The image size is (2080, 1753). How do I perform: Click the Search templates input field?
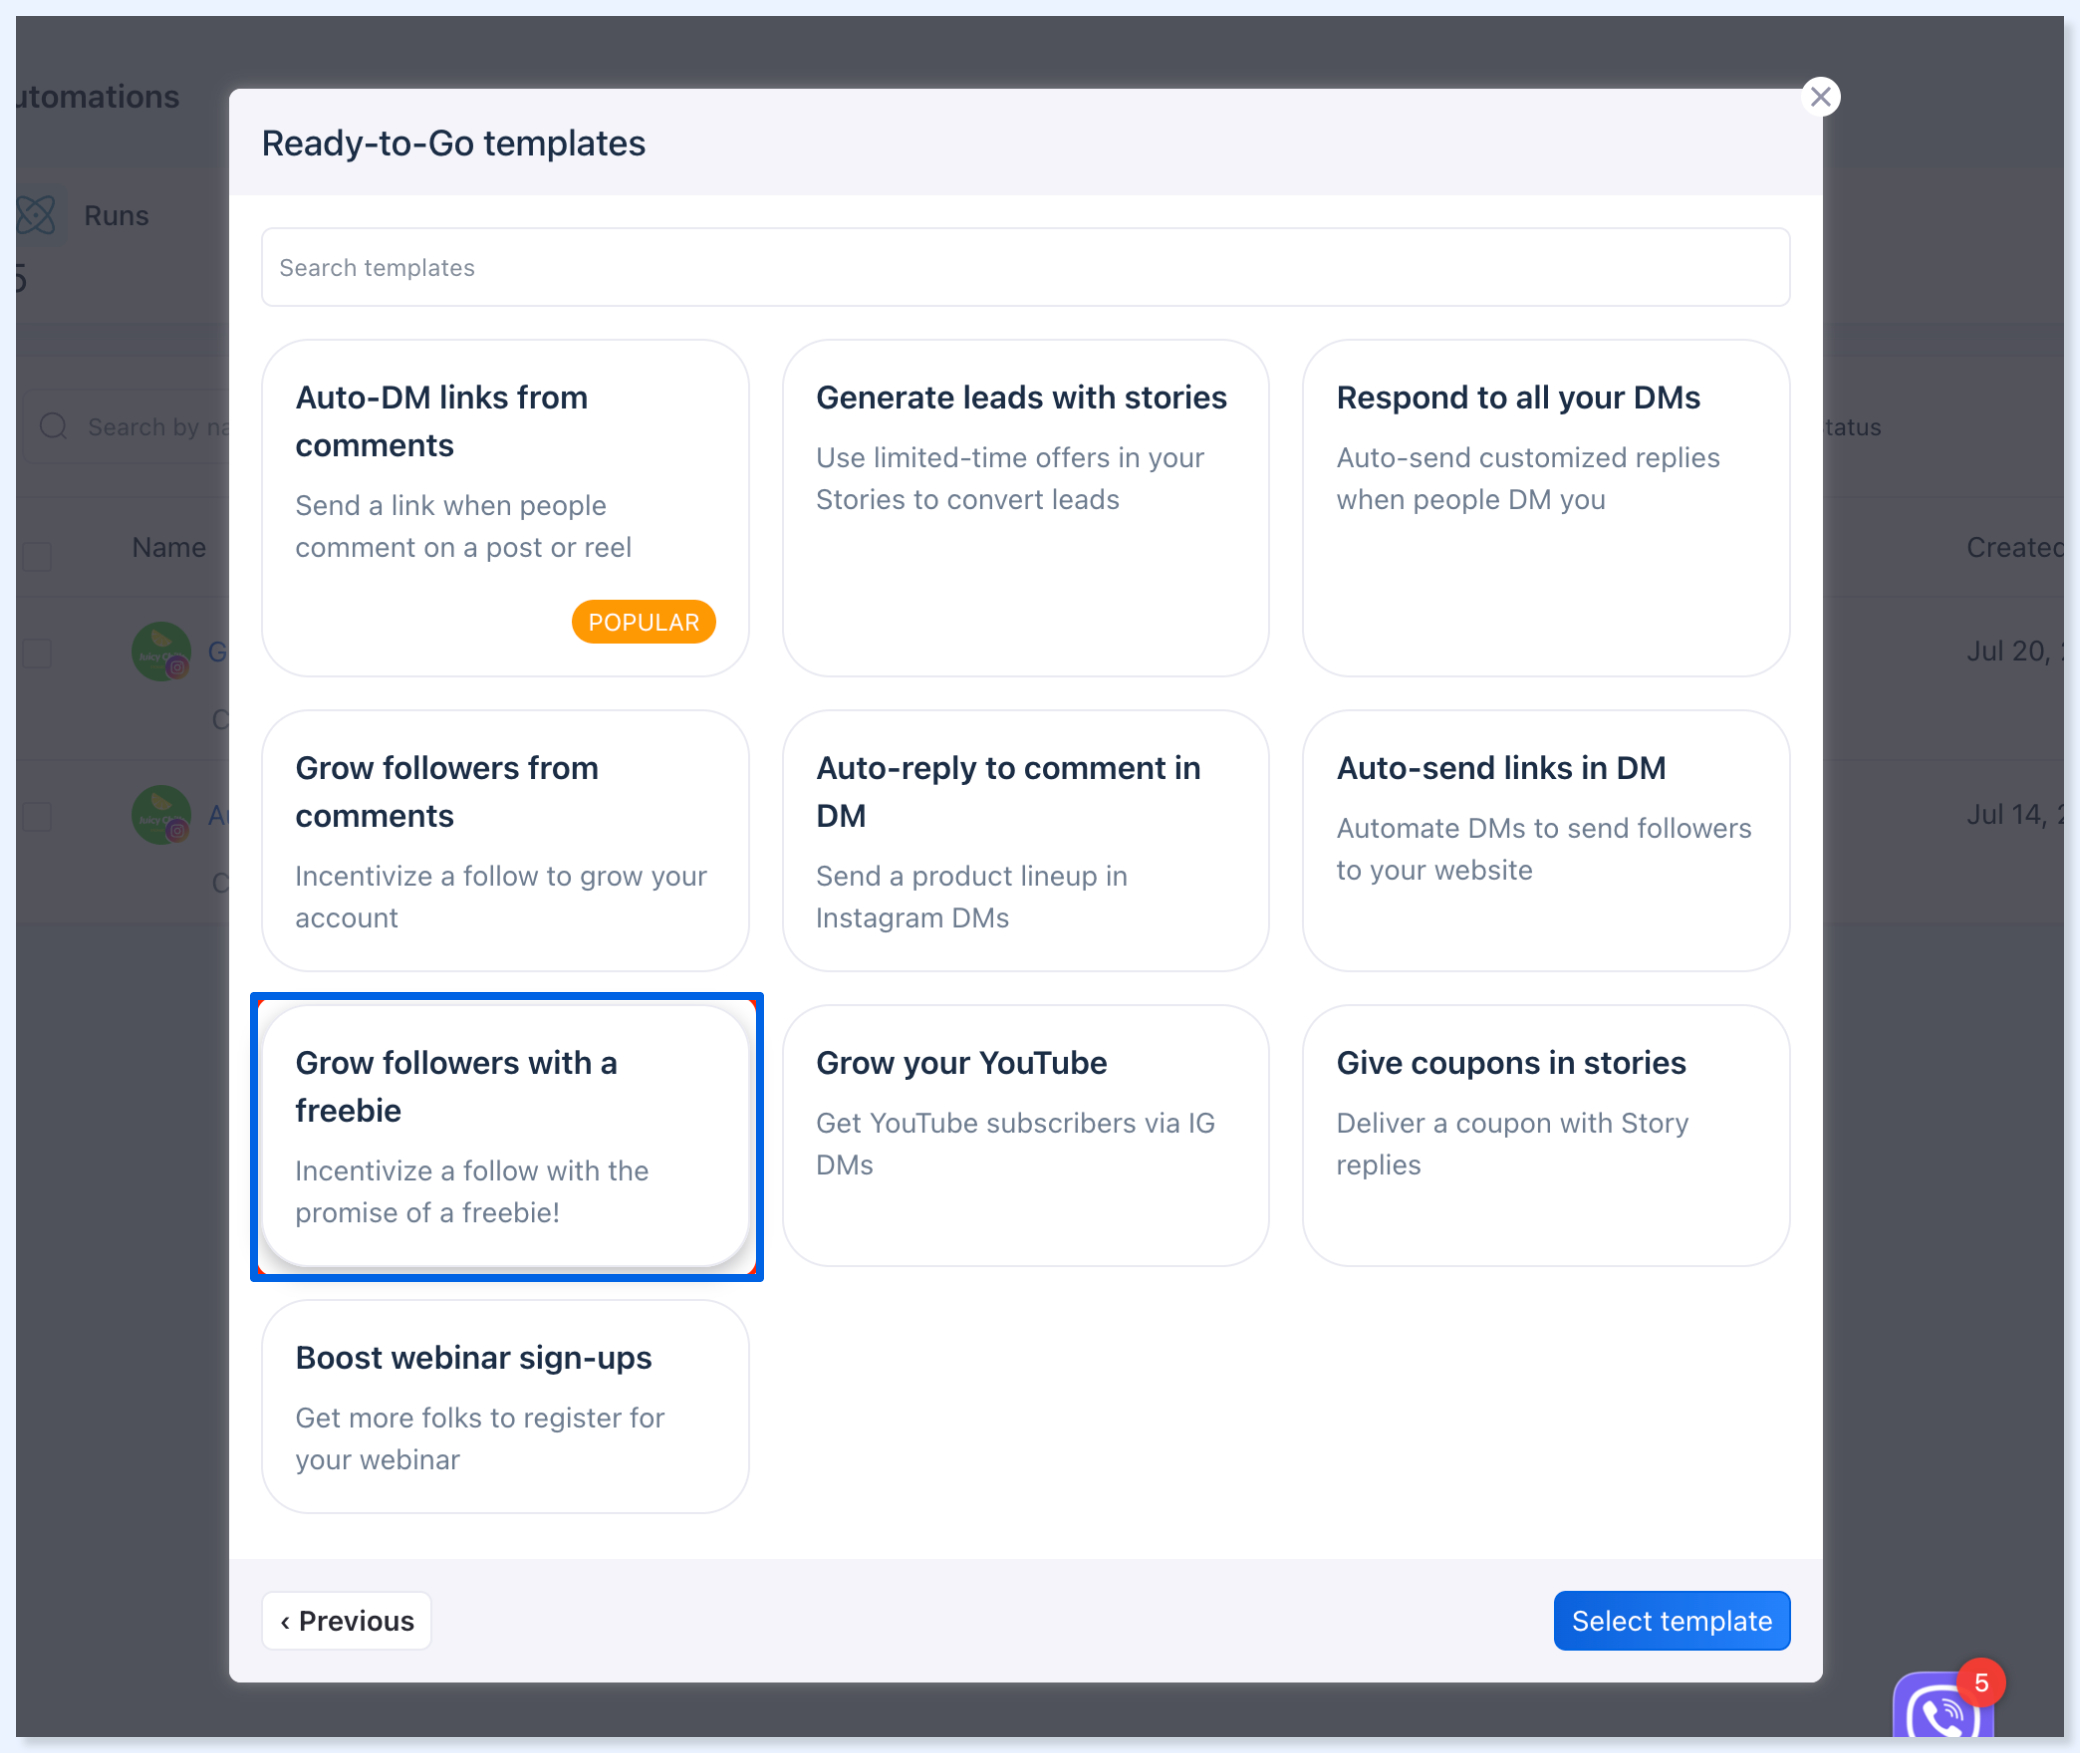[1025, 267]
